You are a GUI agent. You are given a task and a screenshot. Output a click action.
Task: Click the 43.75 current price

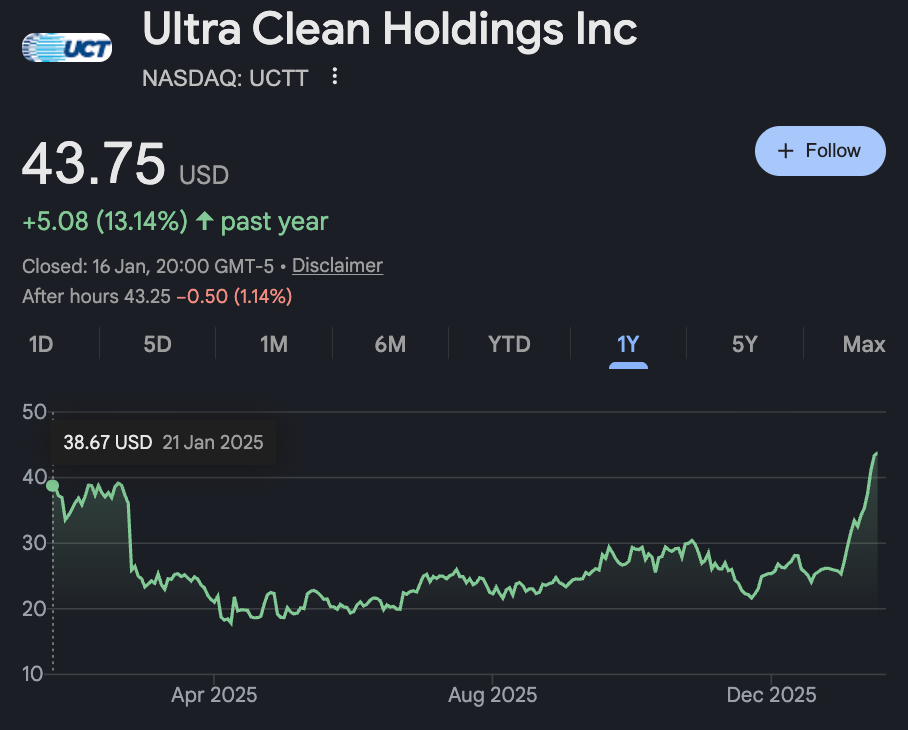(94, 165)
